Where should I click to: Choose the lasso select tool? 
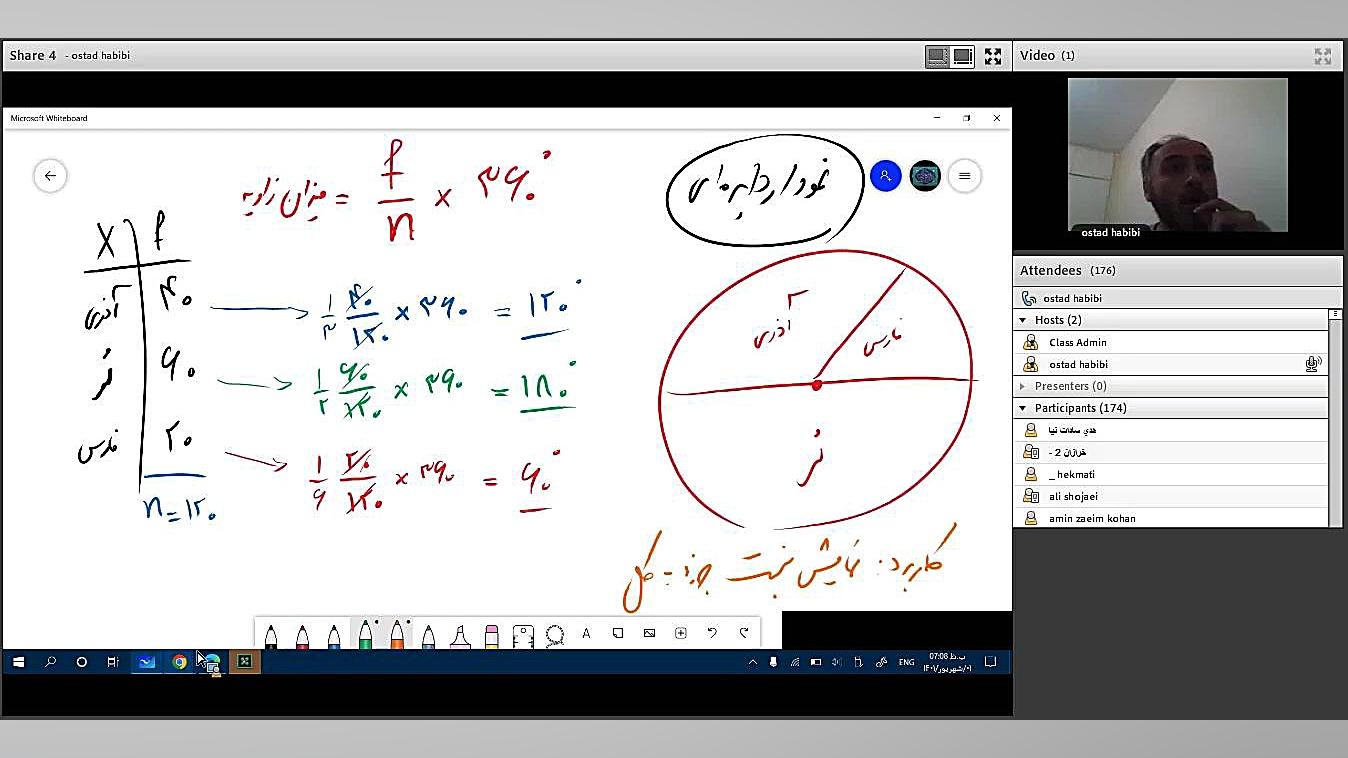point(555,635)
